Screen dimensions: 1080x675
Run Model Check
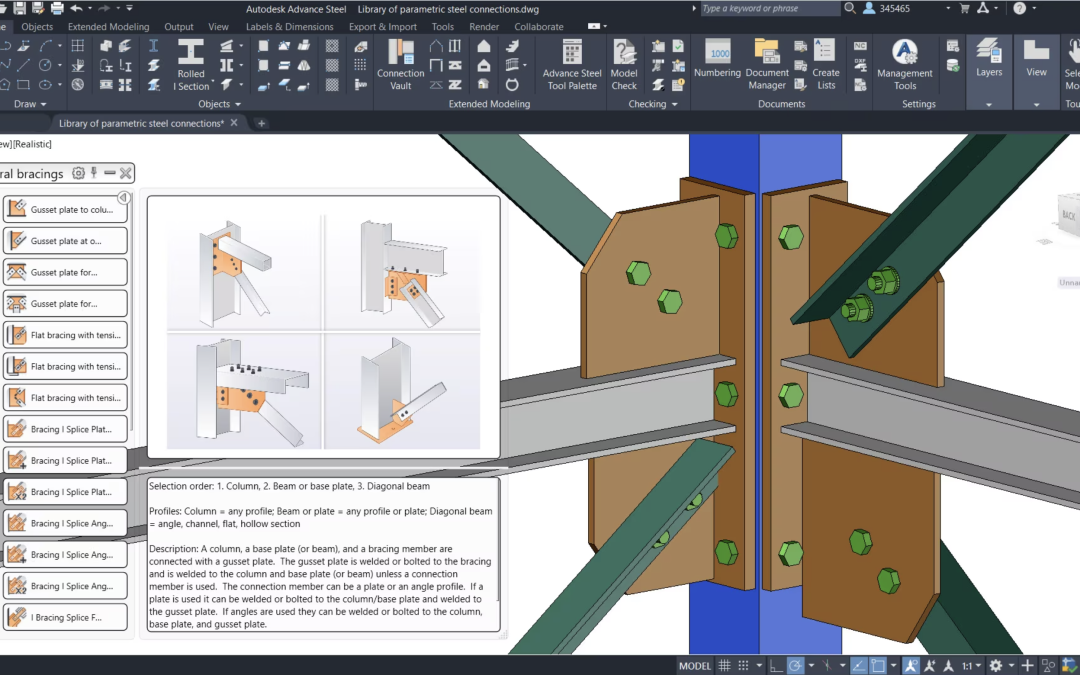[624, 65]
